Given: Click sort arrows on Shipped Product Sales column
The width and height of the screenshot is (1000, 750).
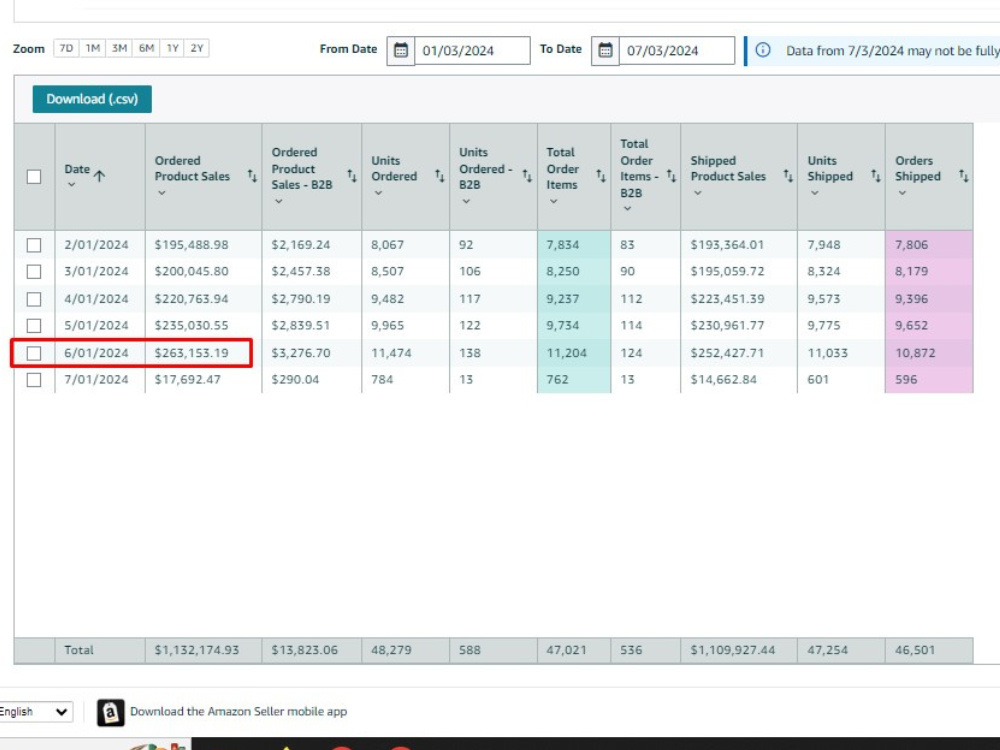Looking at the screenshot, I should [x=788, y=176].
